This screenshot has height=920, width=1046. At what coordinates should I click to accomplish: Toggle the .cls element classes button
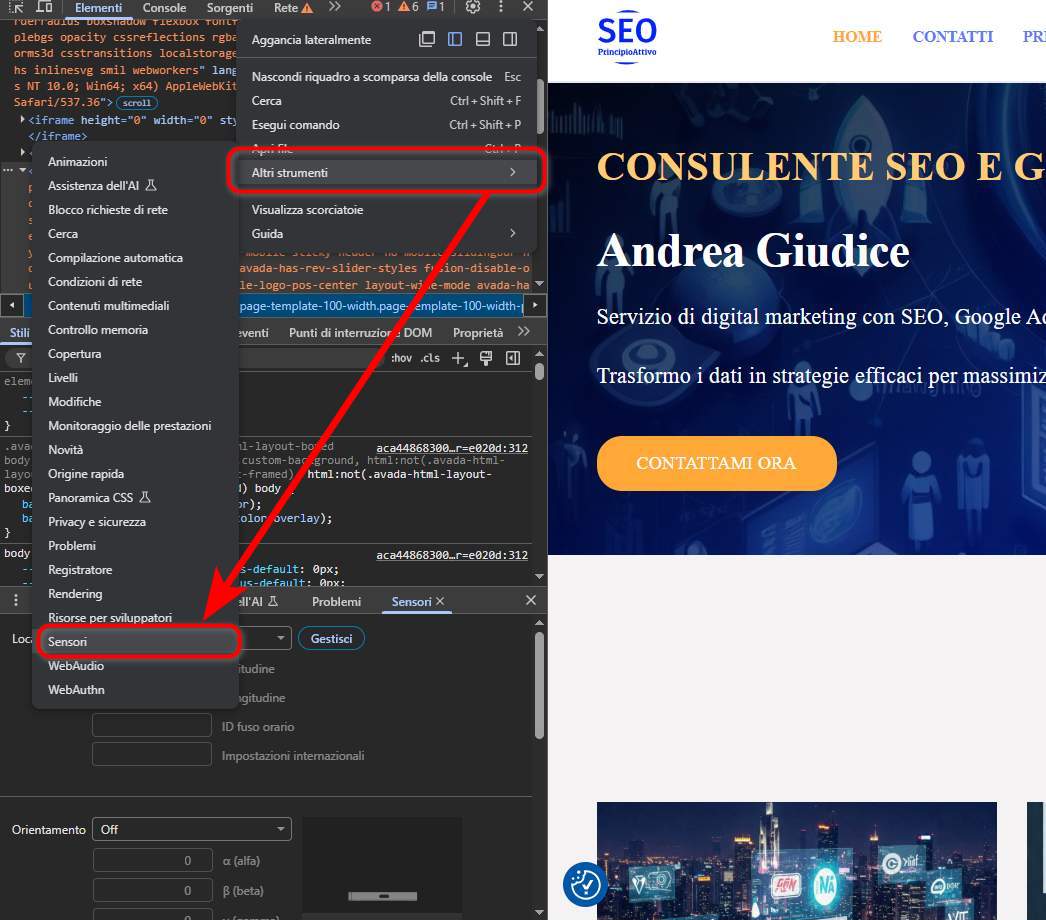coord(430,359)
